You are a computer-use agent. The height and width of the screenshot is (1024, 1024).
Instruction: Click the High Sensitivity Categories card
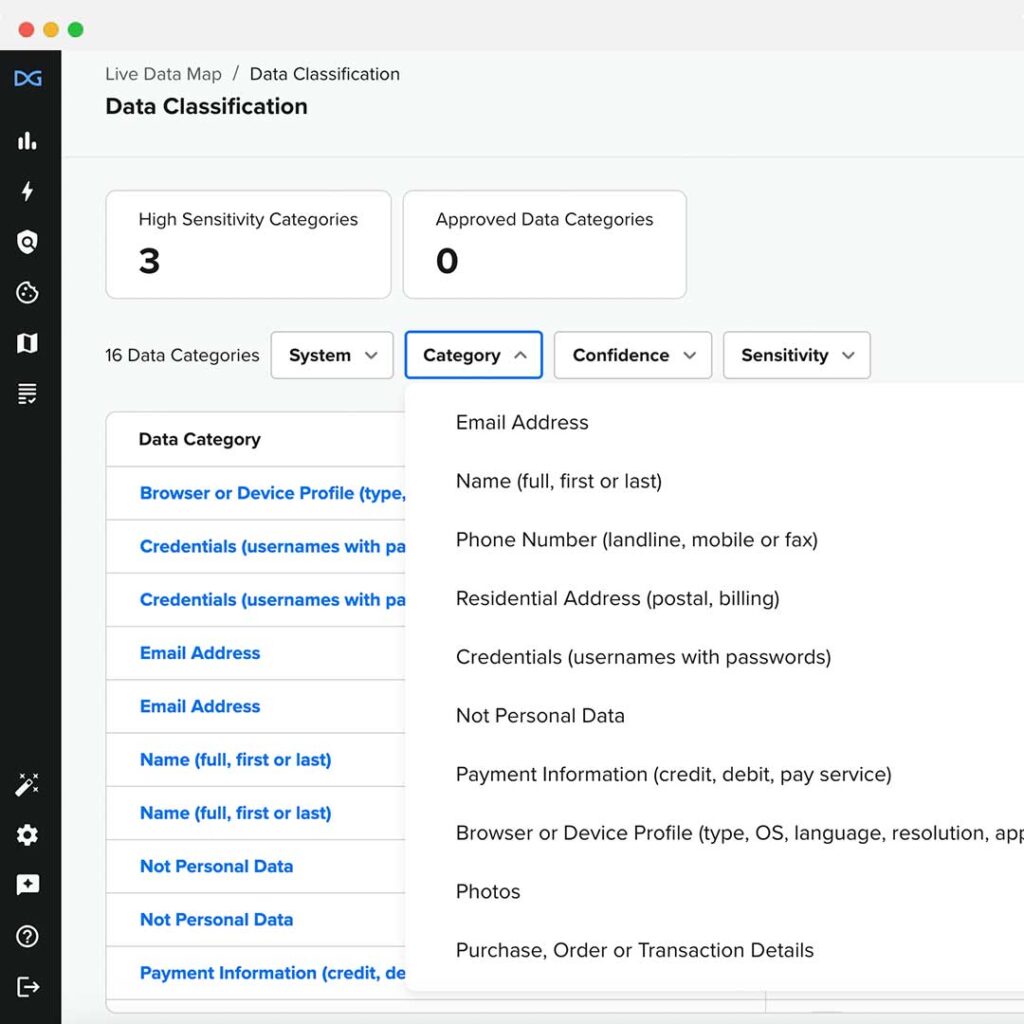247,243
